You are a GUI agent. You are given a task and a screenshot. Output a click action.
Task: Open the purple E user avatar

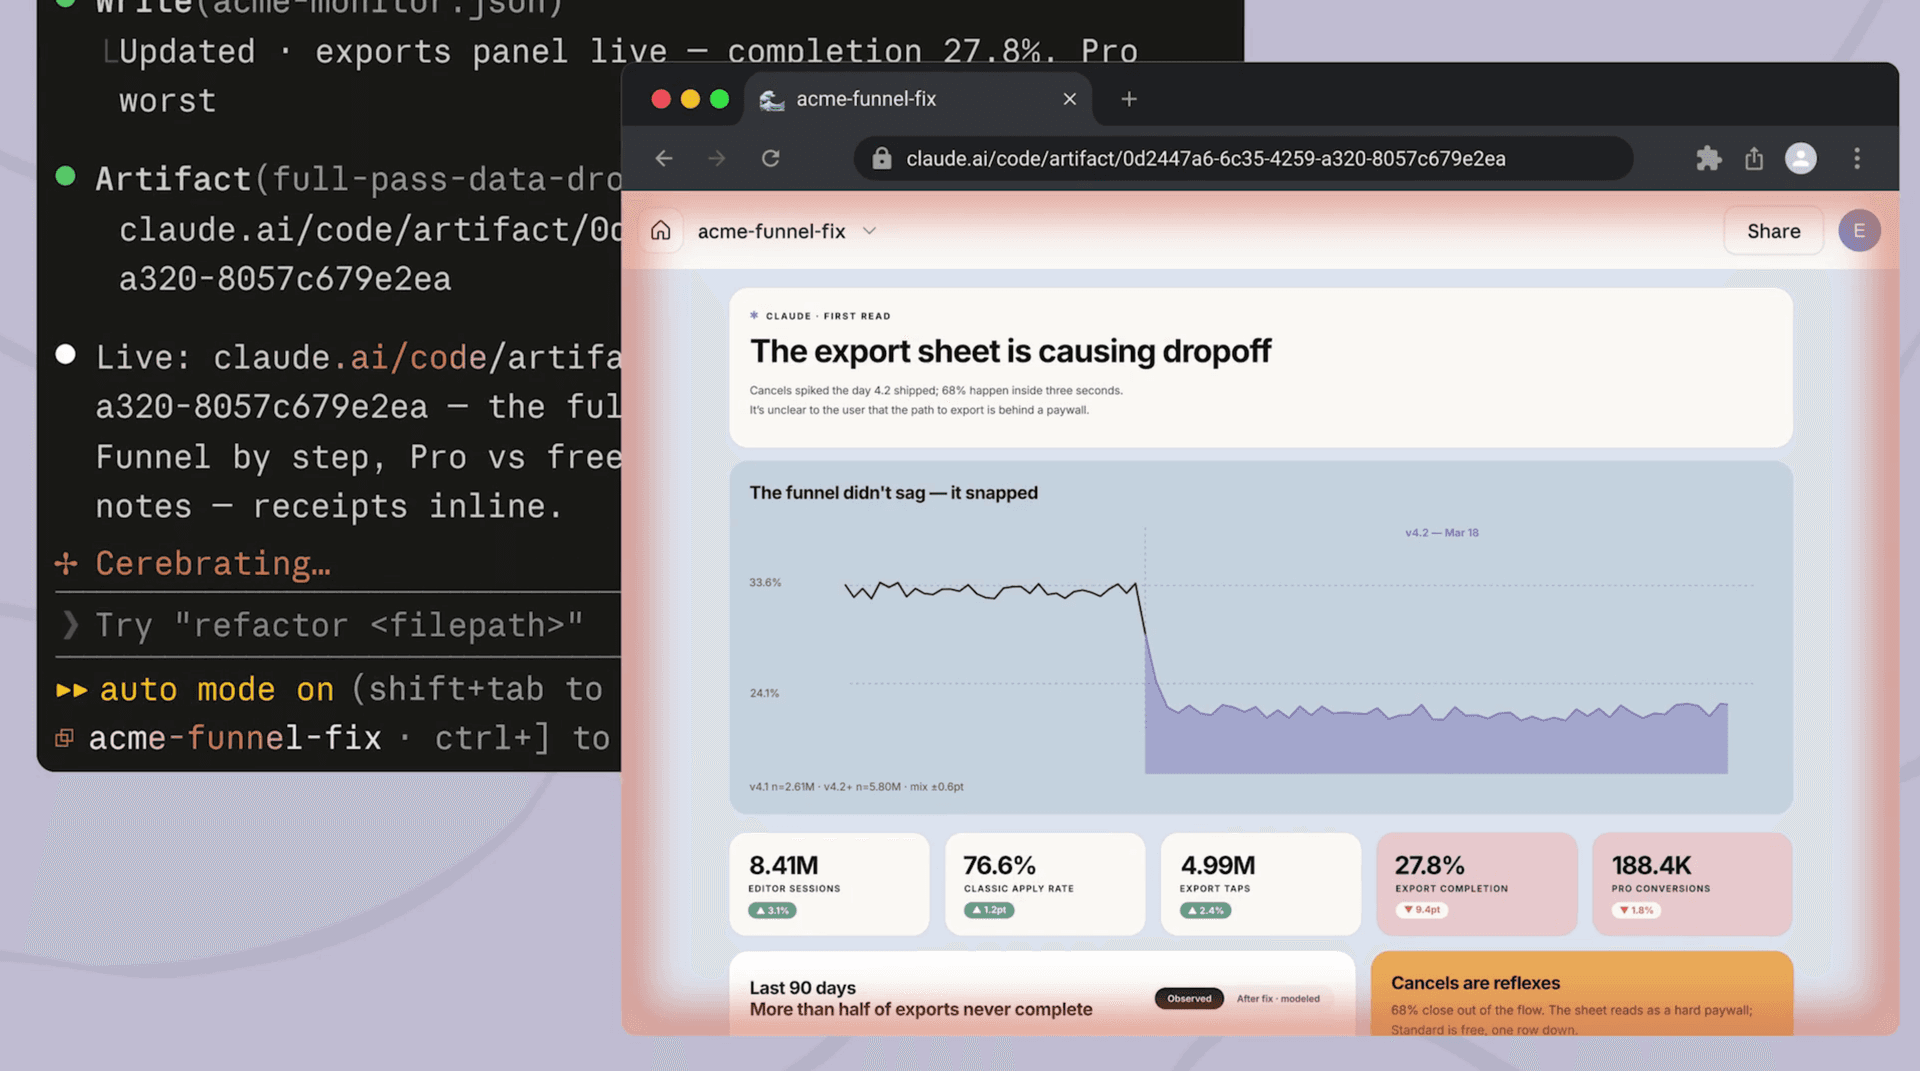pos(1859,231)
